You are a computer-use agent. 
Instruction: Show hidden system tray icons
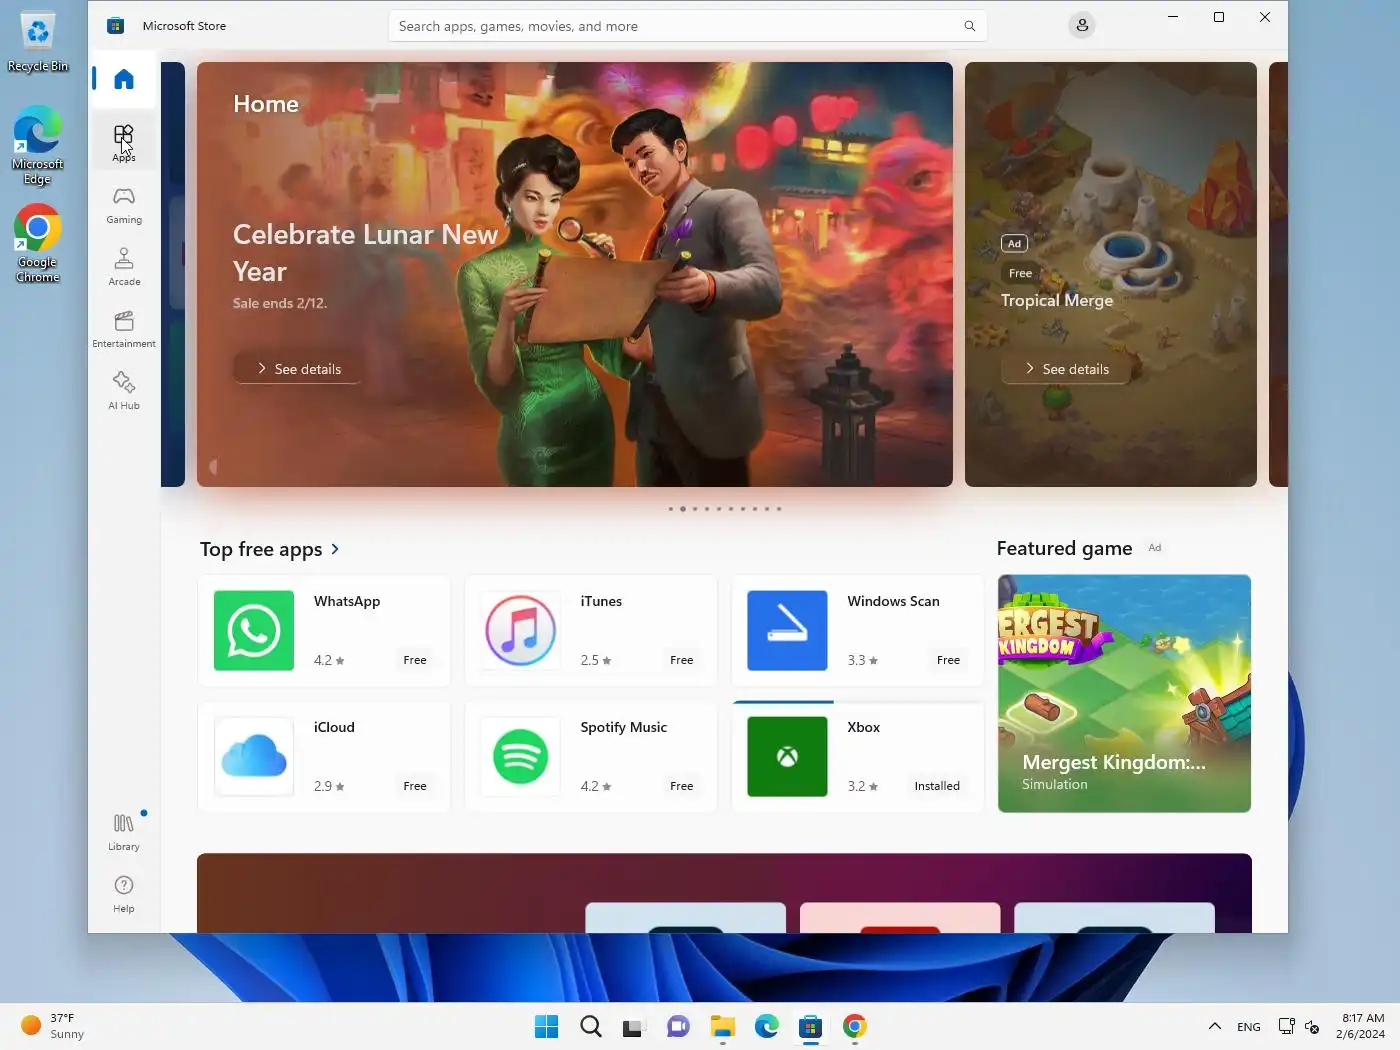[x=1214, y=1026]
